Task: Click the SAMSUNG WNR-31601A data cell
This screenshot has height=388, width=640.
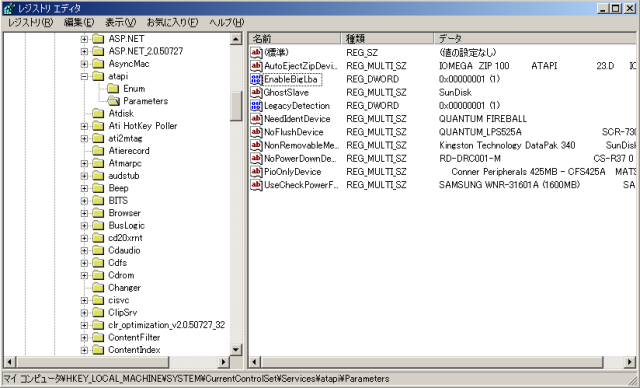Action: click(x=509, y=185)
